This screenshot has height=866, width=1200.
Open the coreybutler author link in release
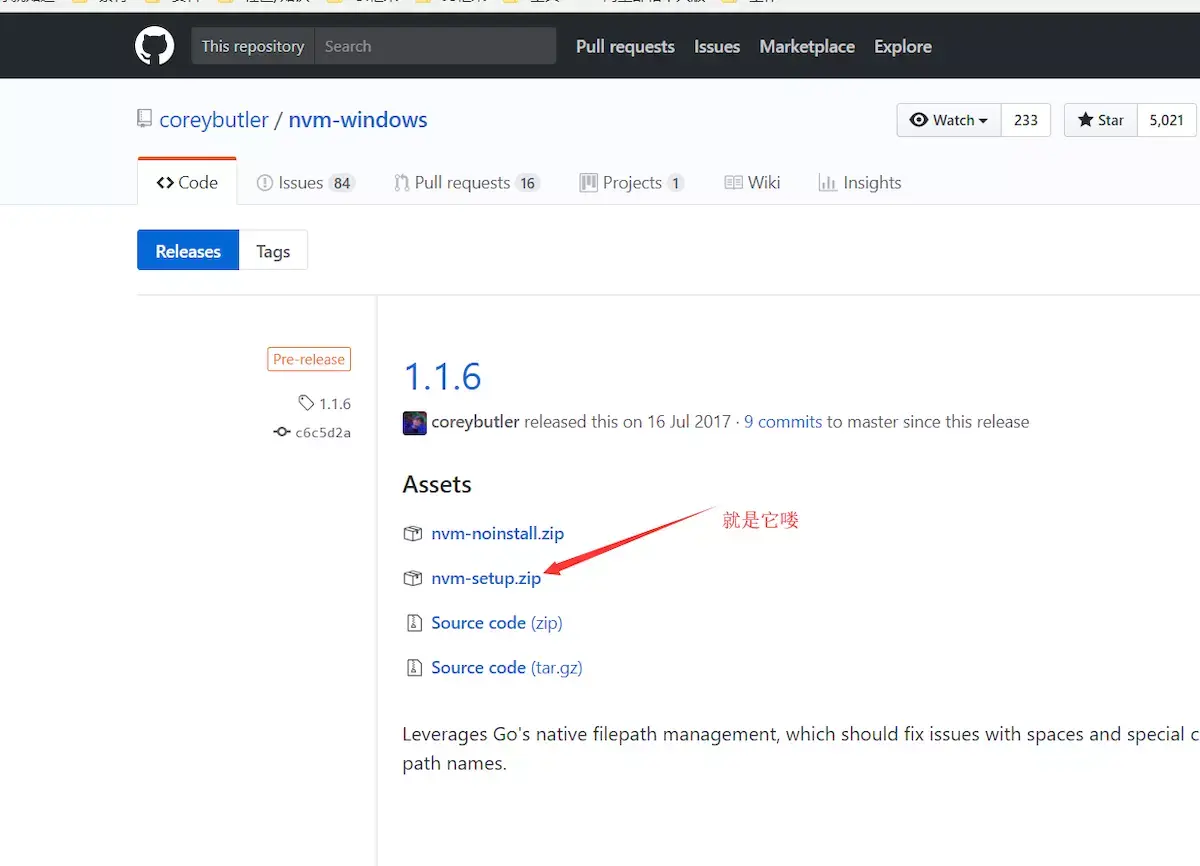pos(475,422)
